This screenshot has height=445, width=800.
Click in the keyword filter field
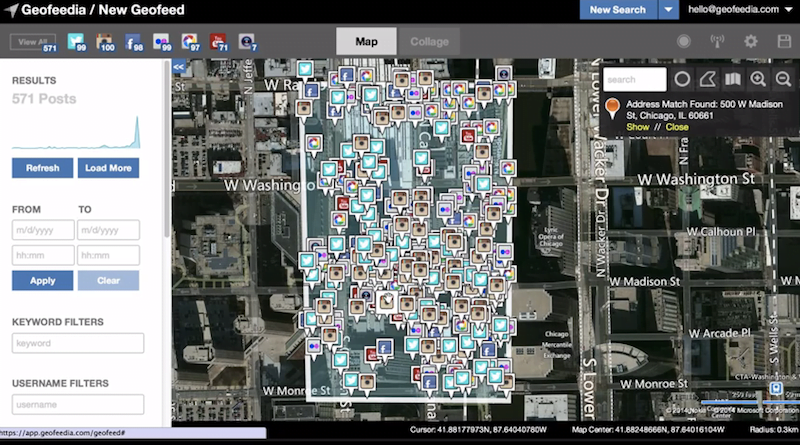[x=78, y=343]
